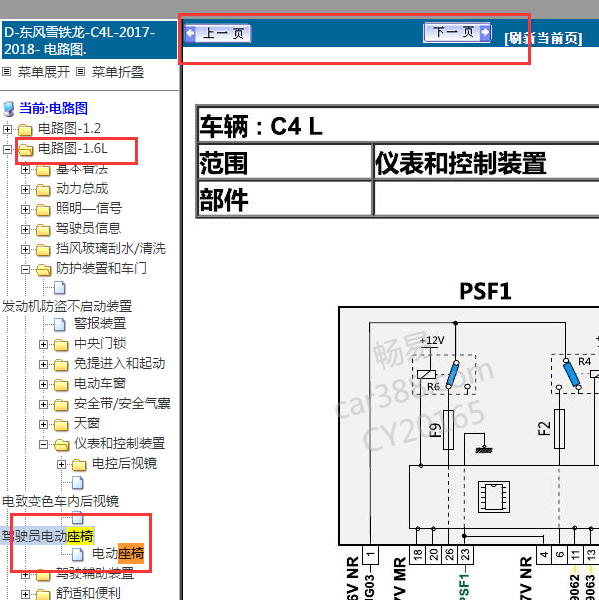Open the 警报装置 diagram entry
Image resolution: width=599 pixels, height=600 pixels.
click(100, 324)
